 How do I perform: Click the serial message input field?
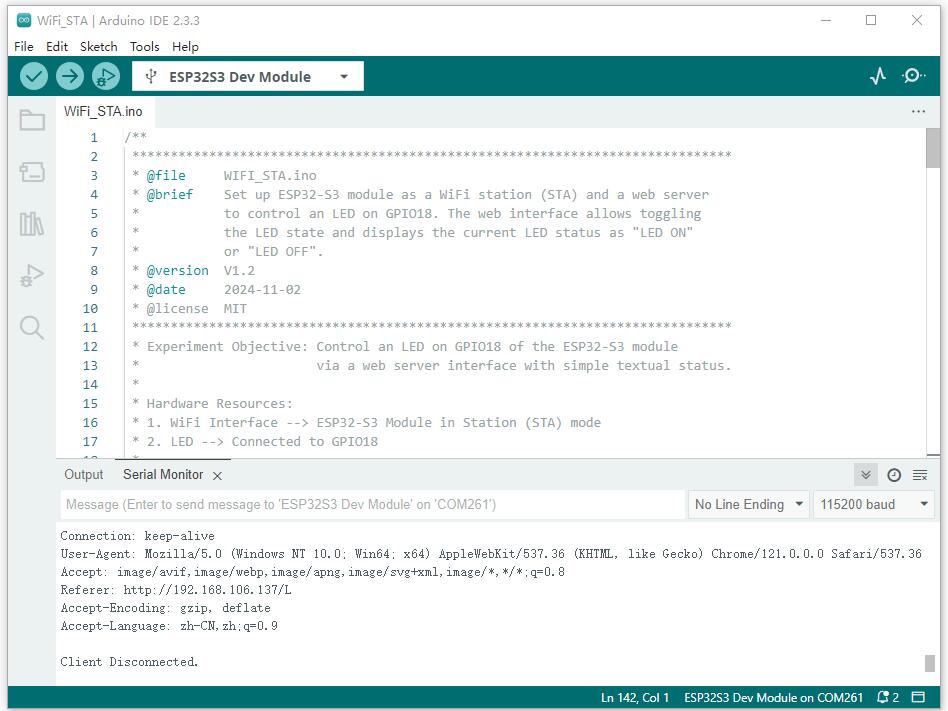[372, 504]
